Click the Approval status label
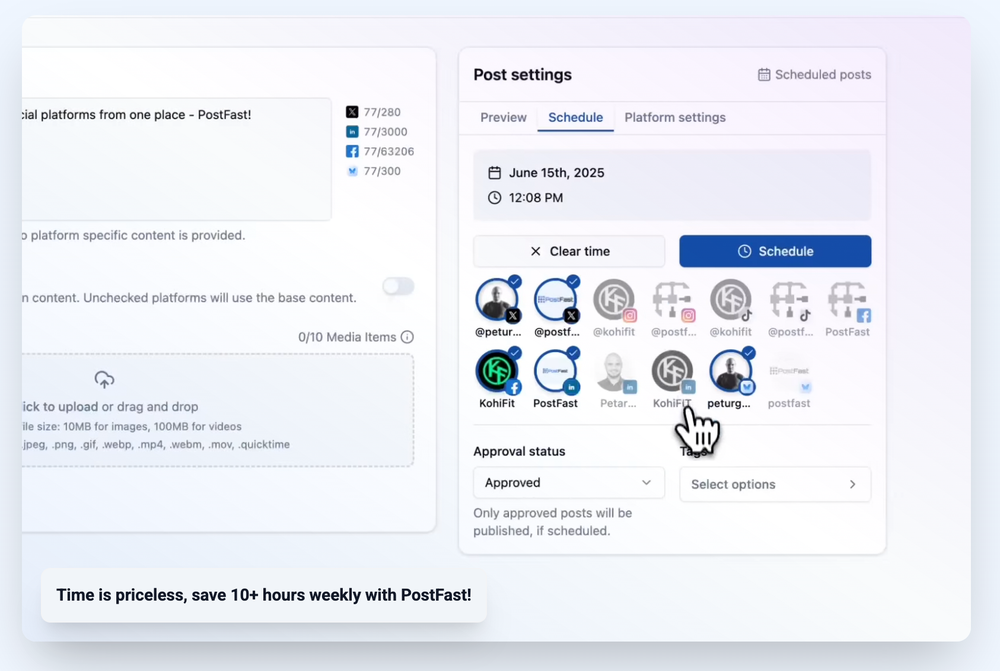 (x=519, y=451)
